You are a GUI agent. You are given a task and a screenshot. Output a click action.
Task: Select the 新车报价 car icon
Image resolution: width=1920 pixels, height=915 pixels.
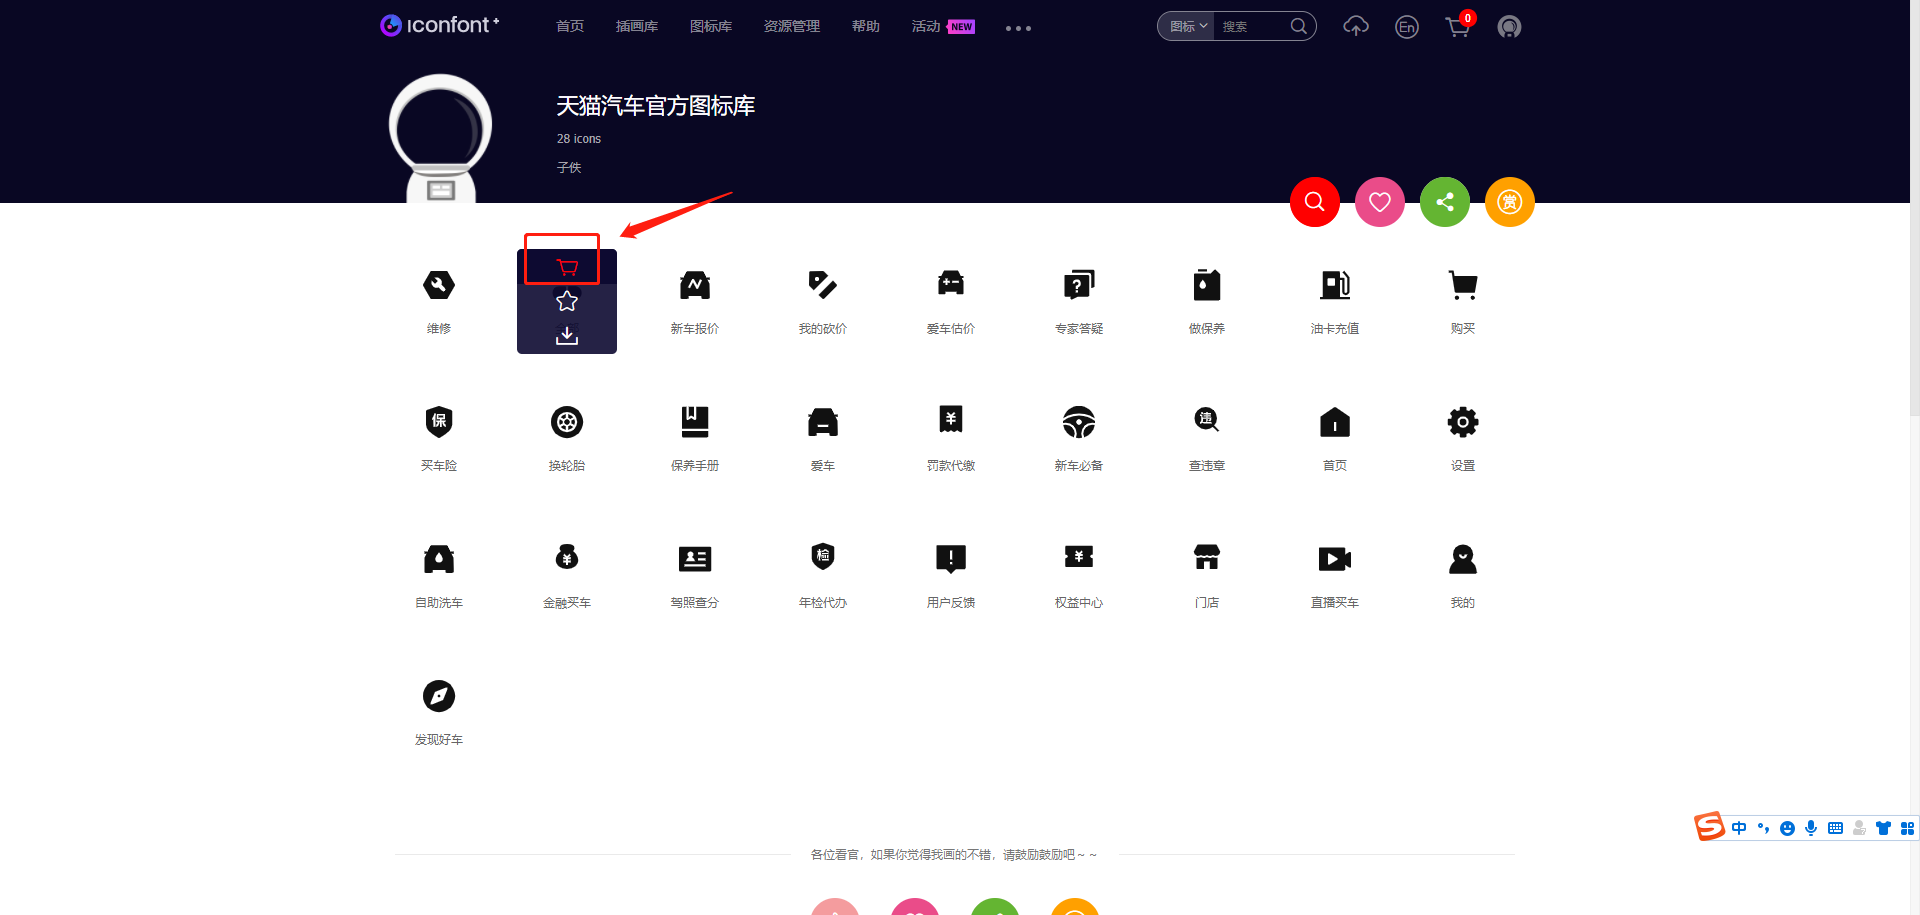(x=695, y=285)
